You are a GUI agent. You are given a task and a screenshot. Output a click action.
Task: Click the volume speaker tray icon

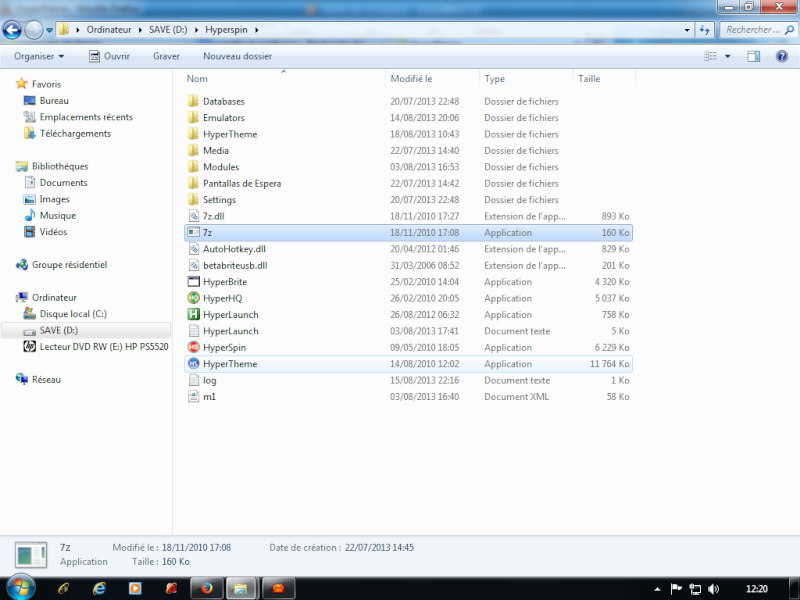(714, 589)
